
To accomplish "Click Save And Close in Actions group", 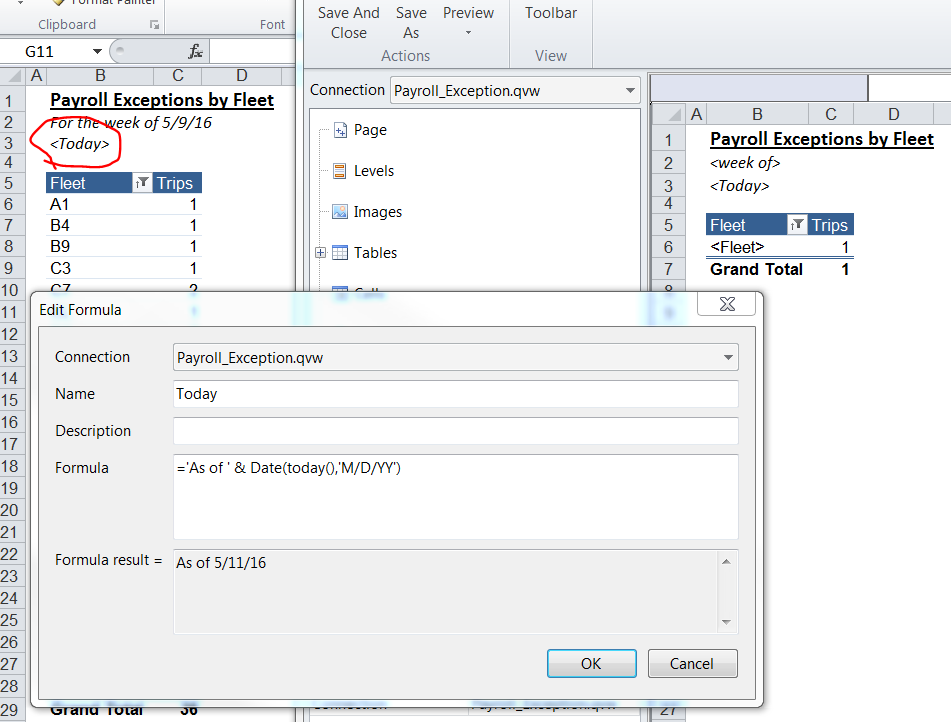I will [x=349, y=23].
